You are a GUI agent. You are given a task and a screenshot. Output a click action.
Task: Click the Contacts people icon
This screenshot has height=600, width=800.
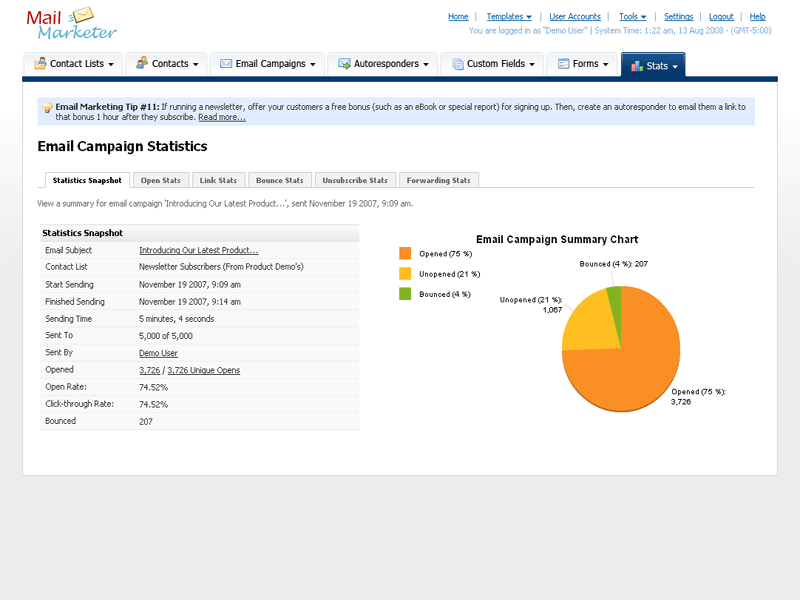(142, 64)
